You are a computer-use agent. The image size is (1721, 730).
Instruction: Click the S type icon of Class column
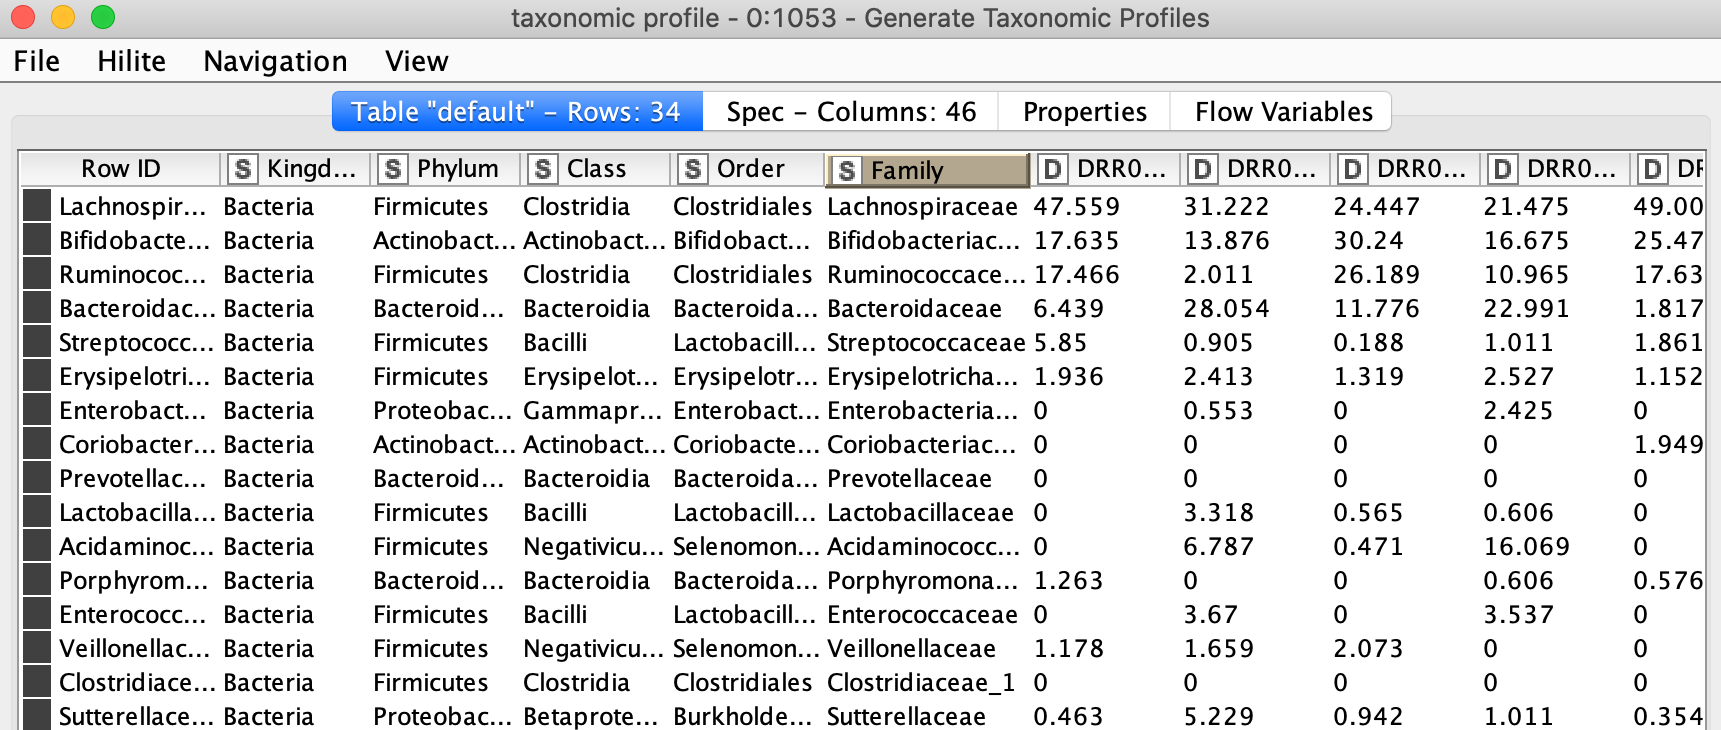[543, 169]
